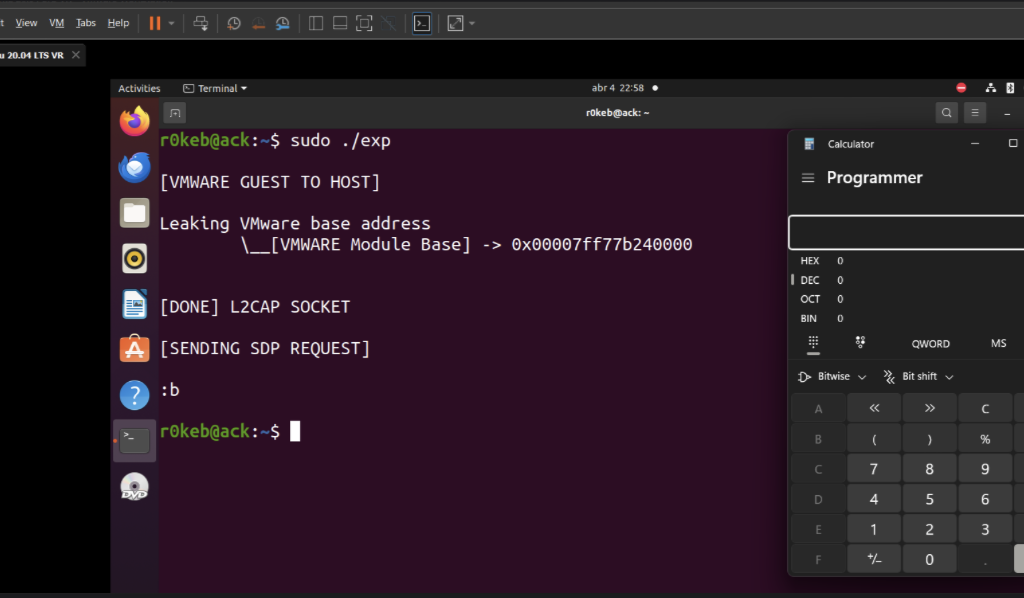Click the Send Ctrl+Alt+Del toolbar icon
Screen dimensions: 1024x598
[200, 24]
